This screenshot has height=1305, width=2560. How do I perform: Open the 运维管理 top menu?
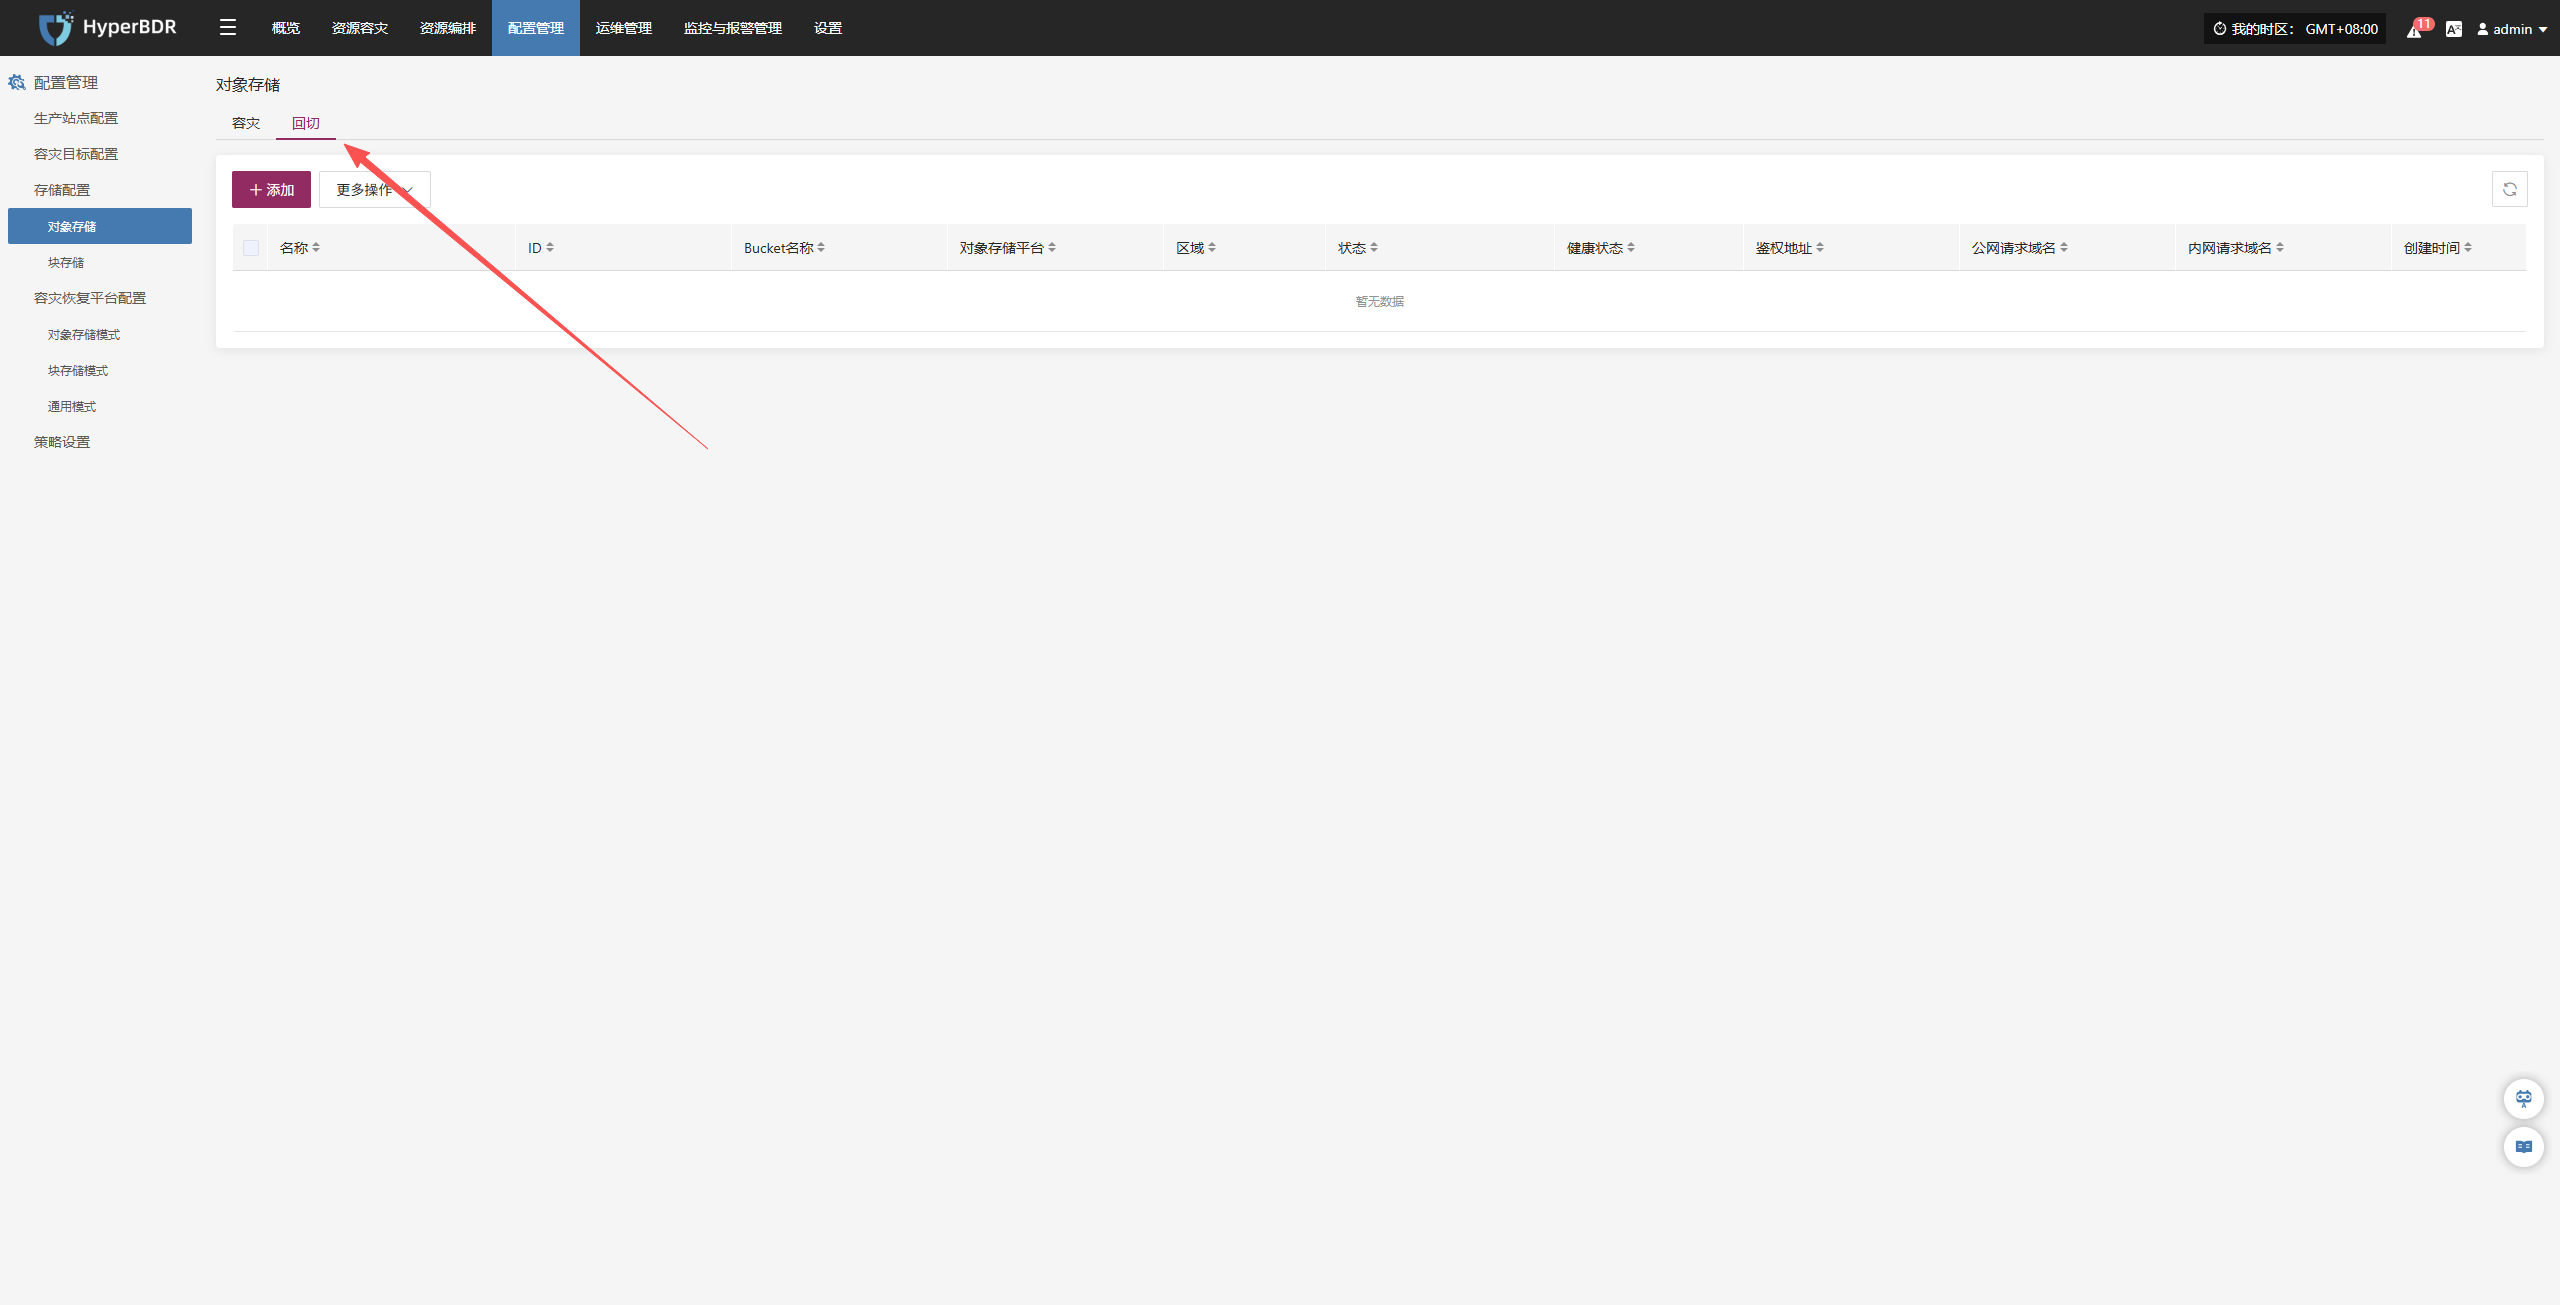[623, 28]
